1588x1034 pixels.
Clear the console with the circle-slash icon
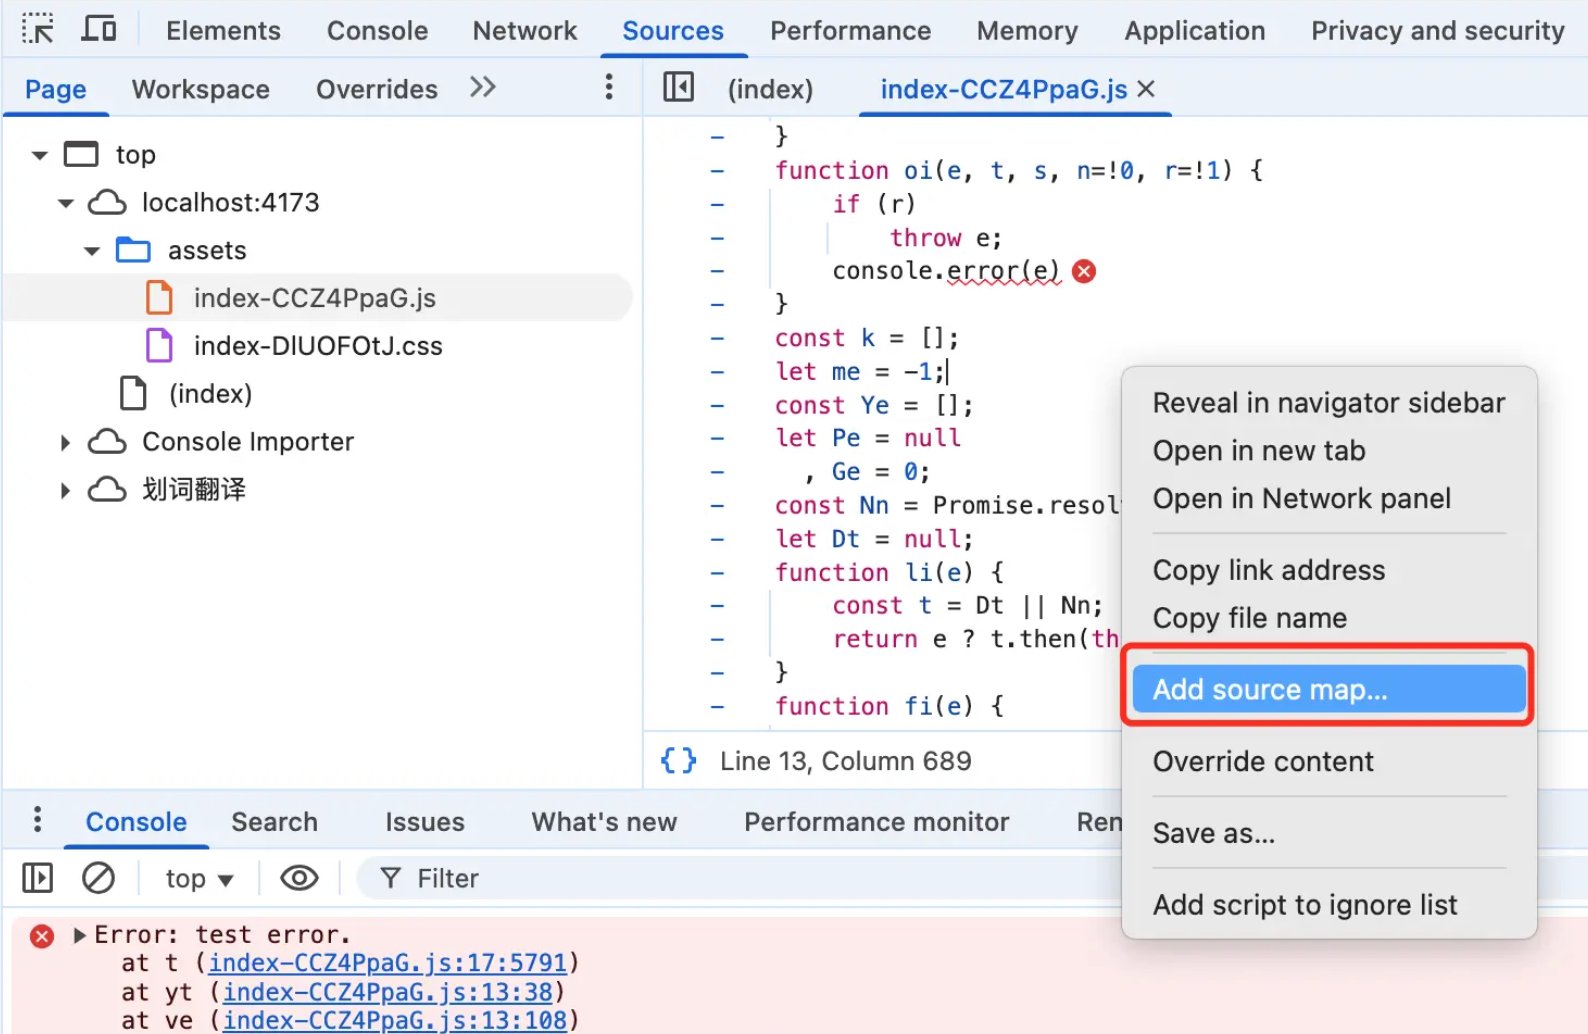[x=98, y=878]
